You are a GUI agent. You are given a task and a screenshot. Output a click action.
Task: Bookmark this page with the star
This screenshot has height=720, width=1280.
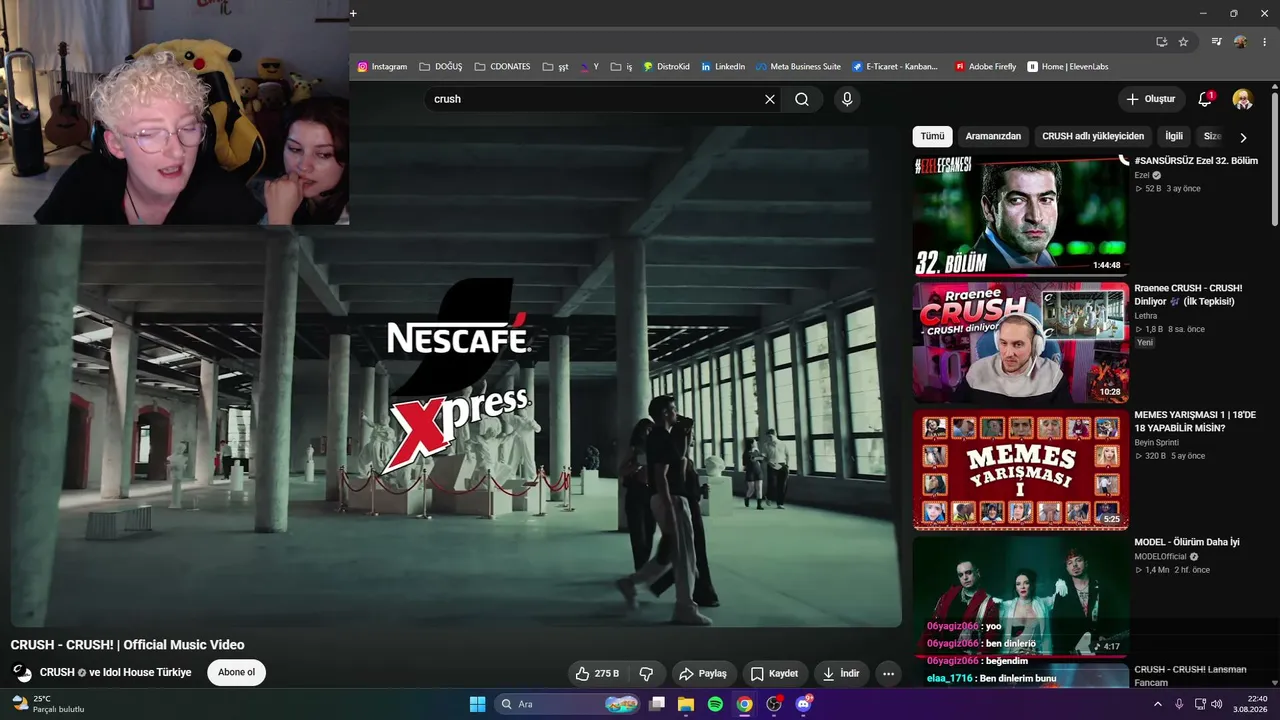tap(1183, 42)
